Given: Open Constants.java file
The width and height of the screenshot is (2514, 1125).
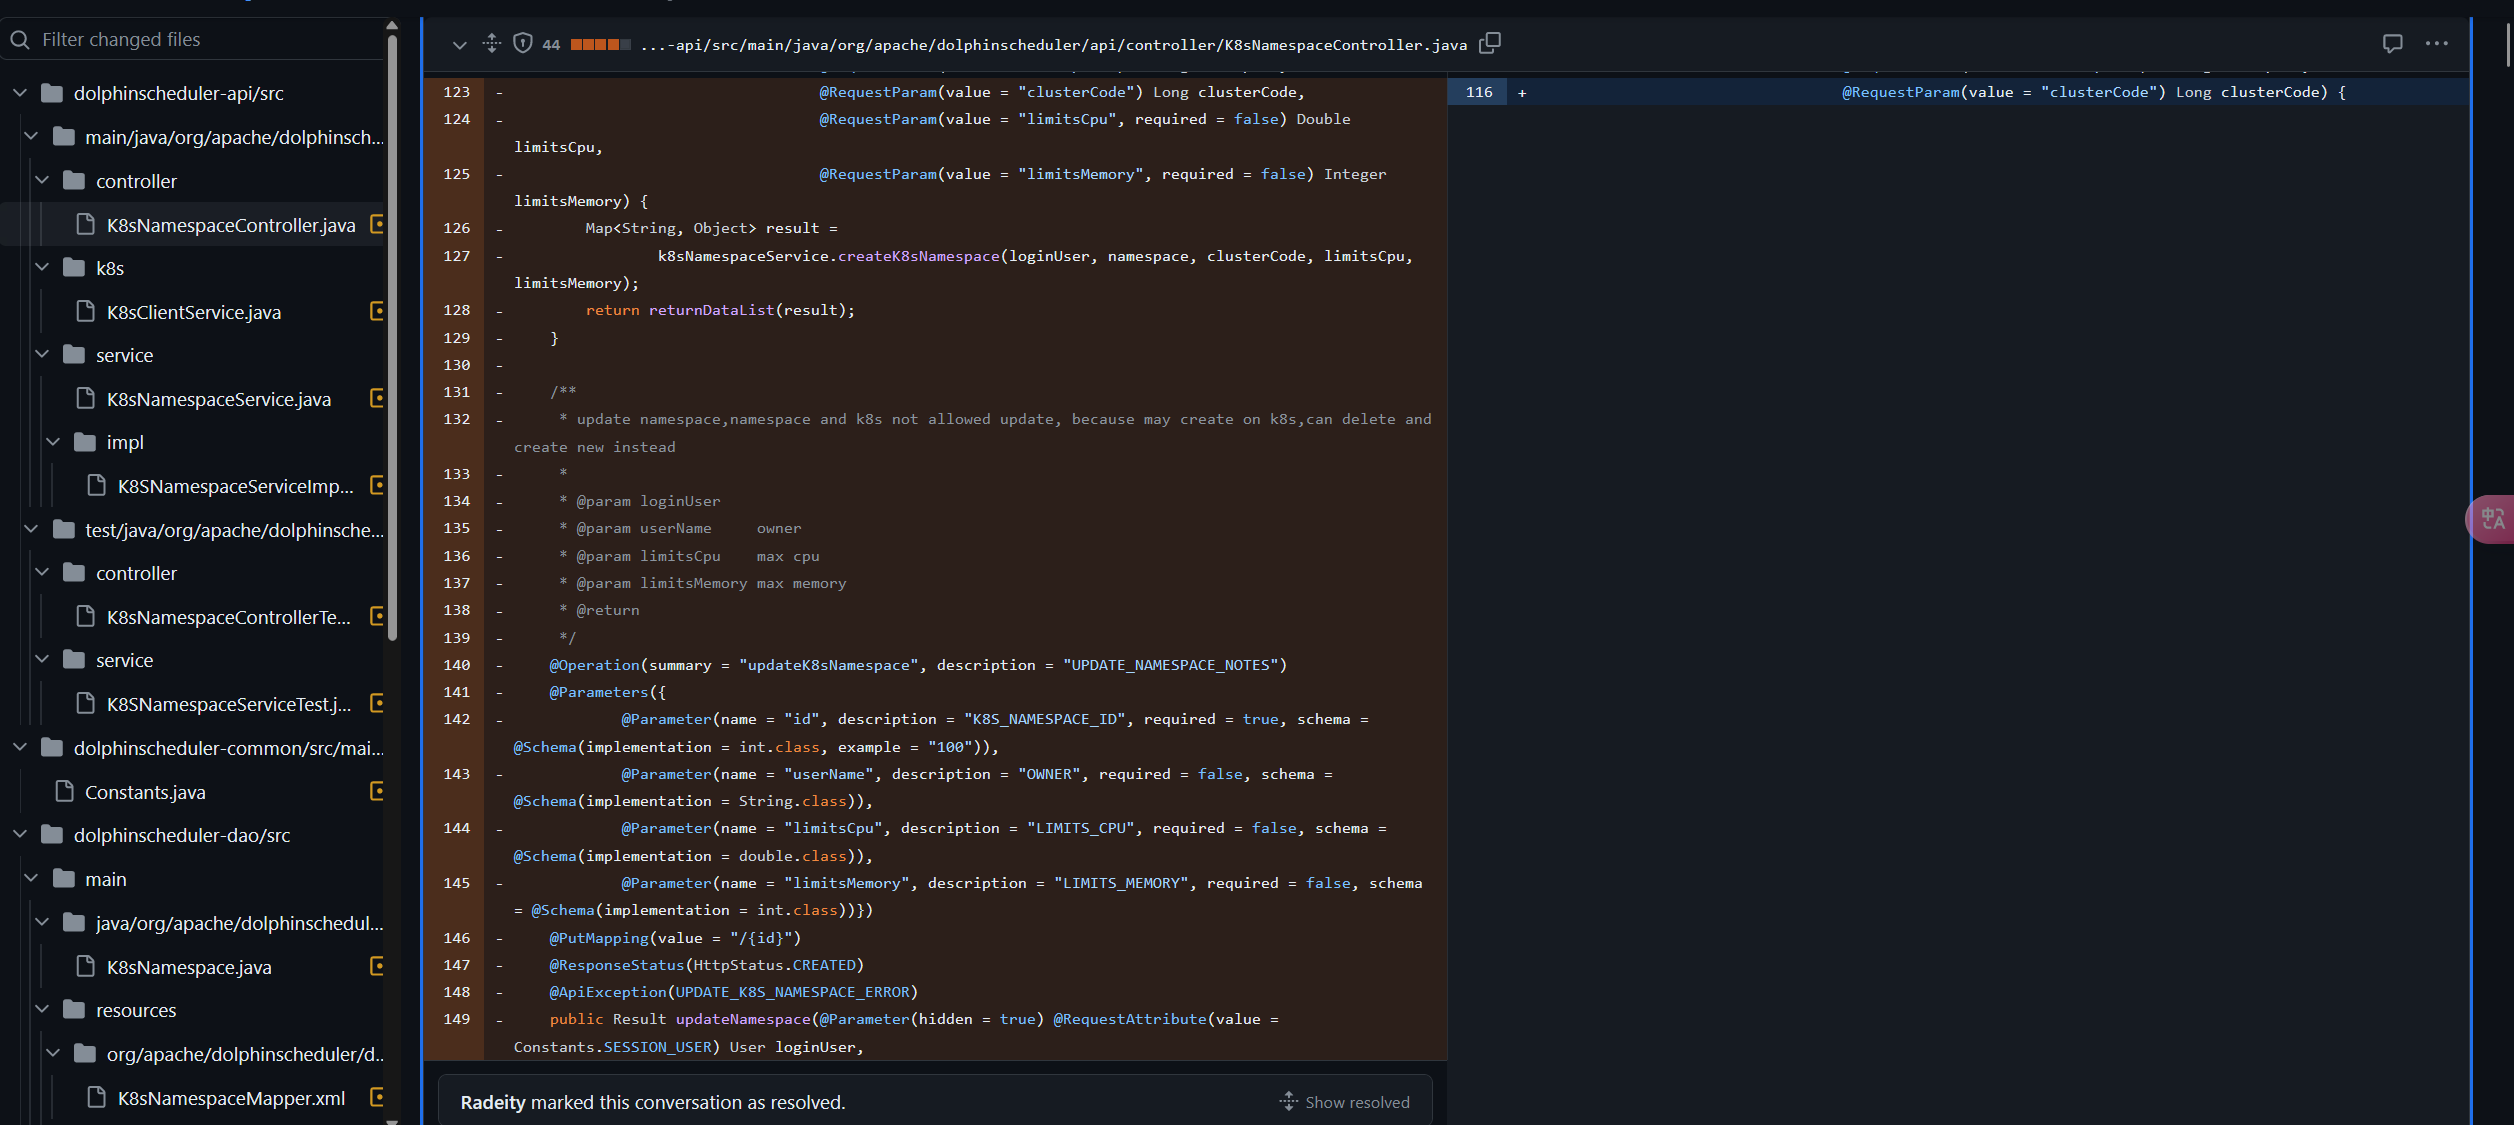Looking at the screenshot, I should pyautogui.click(x=145, y=792).
